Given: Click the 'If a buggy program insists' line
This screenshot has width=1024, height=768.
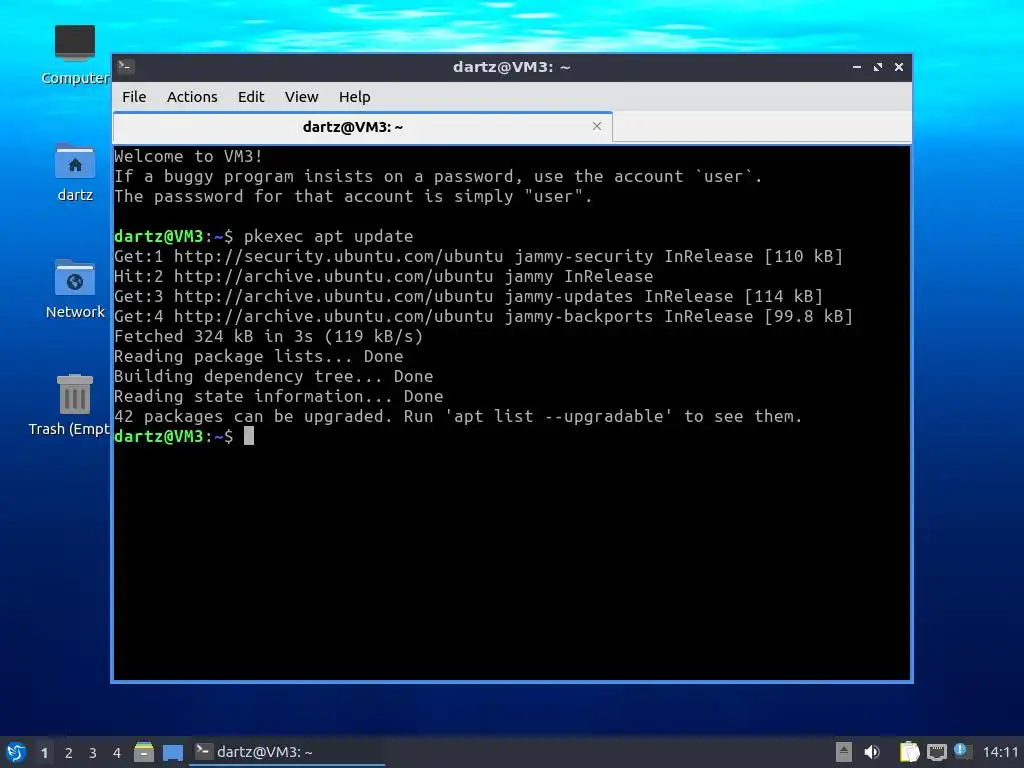Looking at the screenshot, I should (x=438, y=176).
